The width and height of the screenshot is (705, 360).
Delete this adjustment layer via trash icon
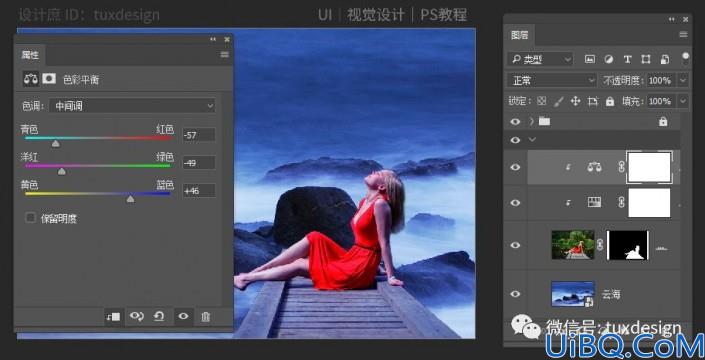tap(205, 317)
